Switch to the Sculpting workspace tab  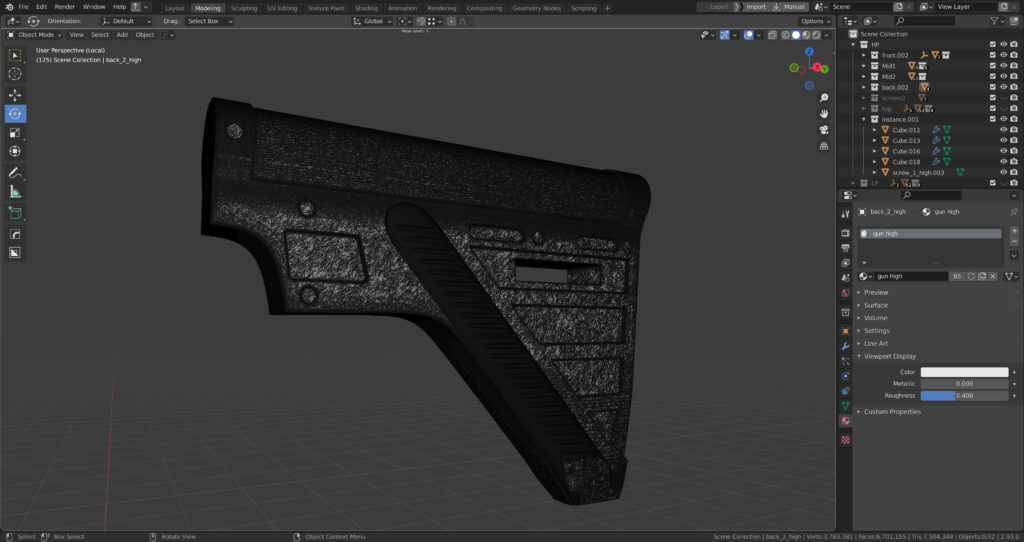244,8
